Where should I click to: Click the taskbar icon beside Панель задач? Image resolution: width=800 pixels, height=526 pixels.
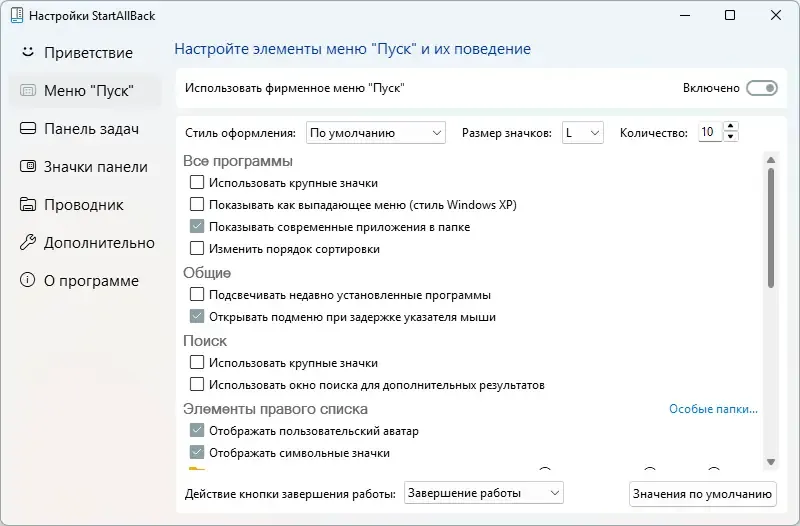28,128
